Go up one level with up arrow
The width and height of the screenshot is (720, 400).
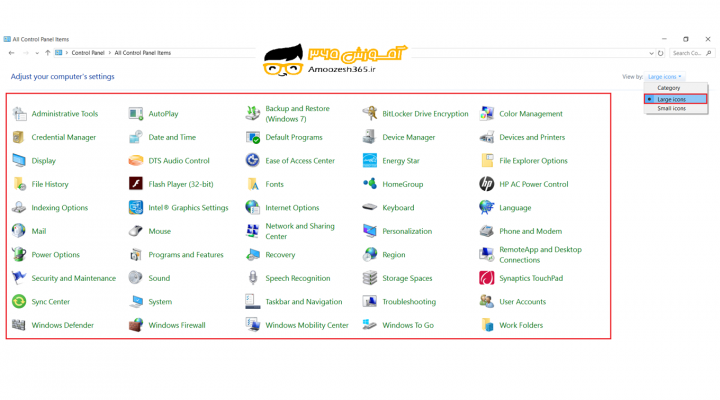coord(48,53)
